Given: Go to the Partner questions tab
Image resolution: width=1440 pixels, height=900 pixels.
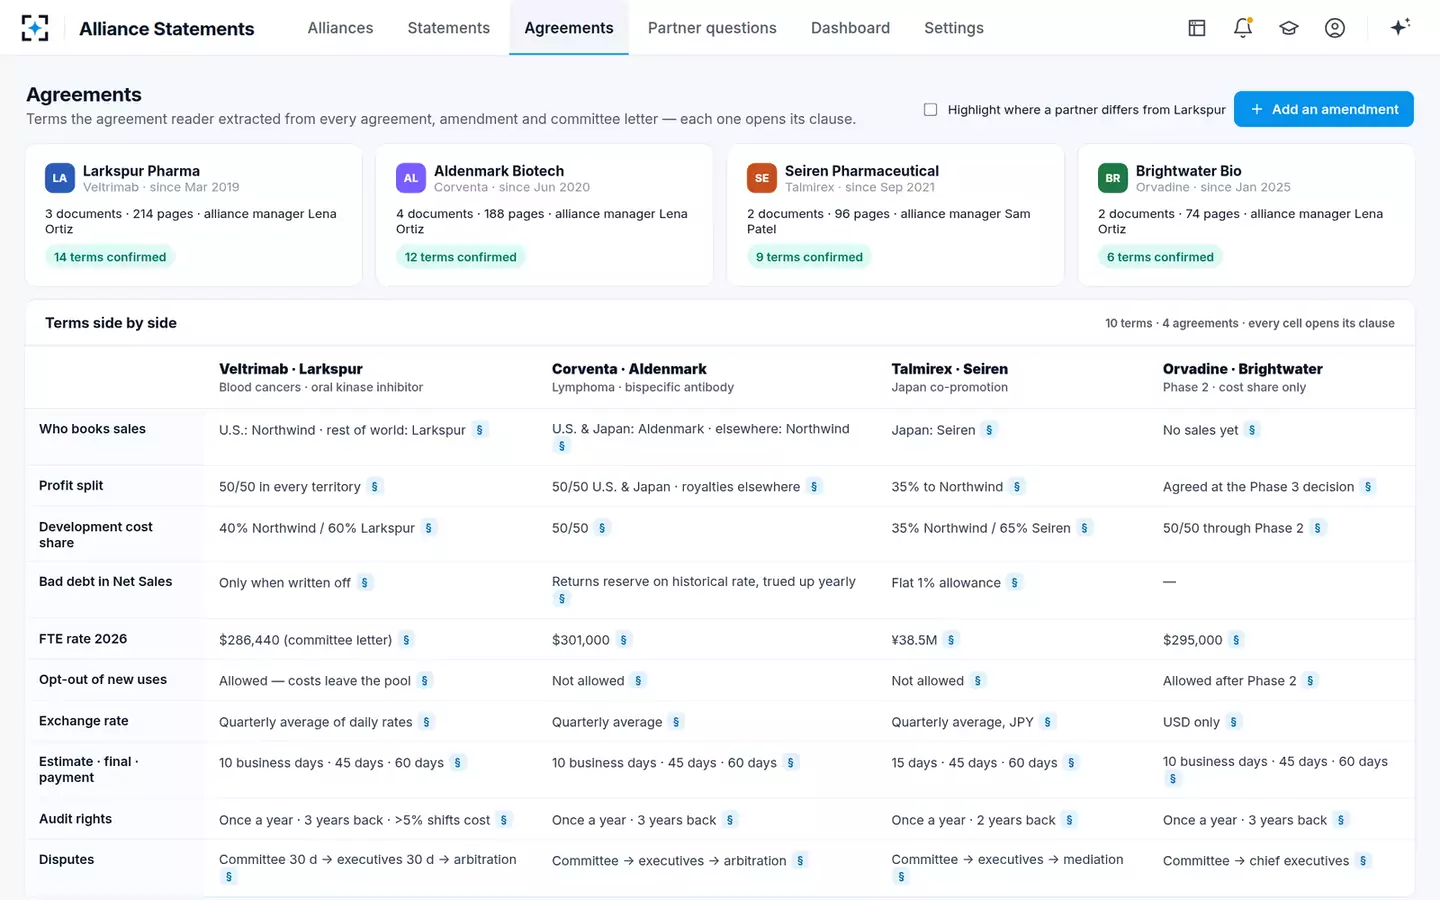Looking at the screenshot, I should click(712, 28).
